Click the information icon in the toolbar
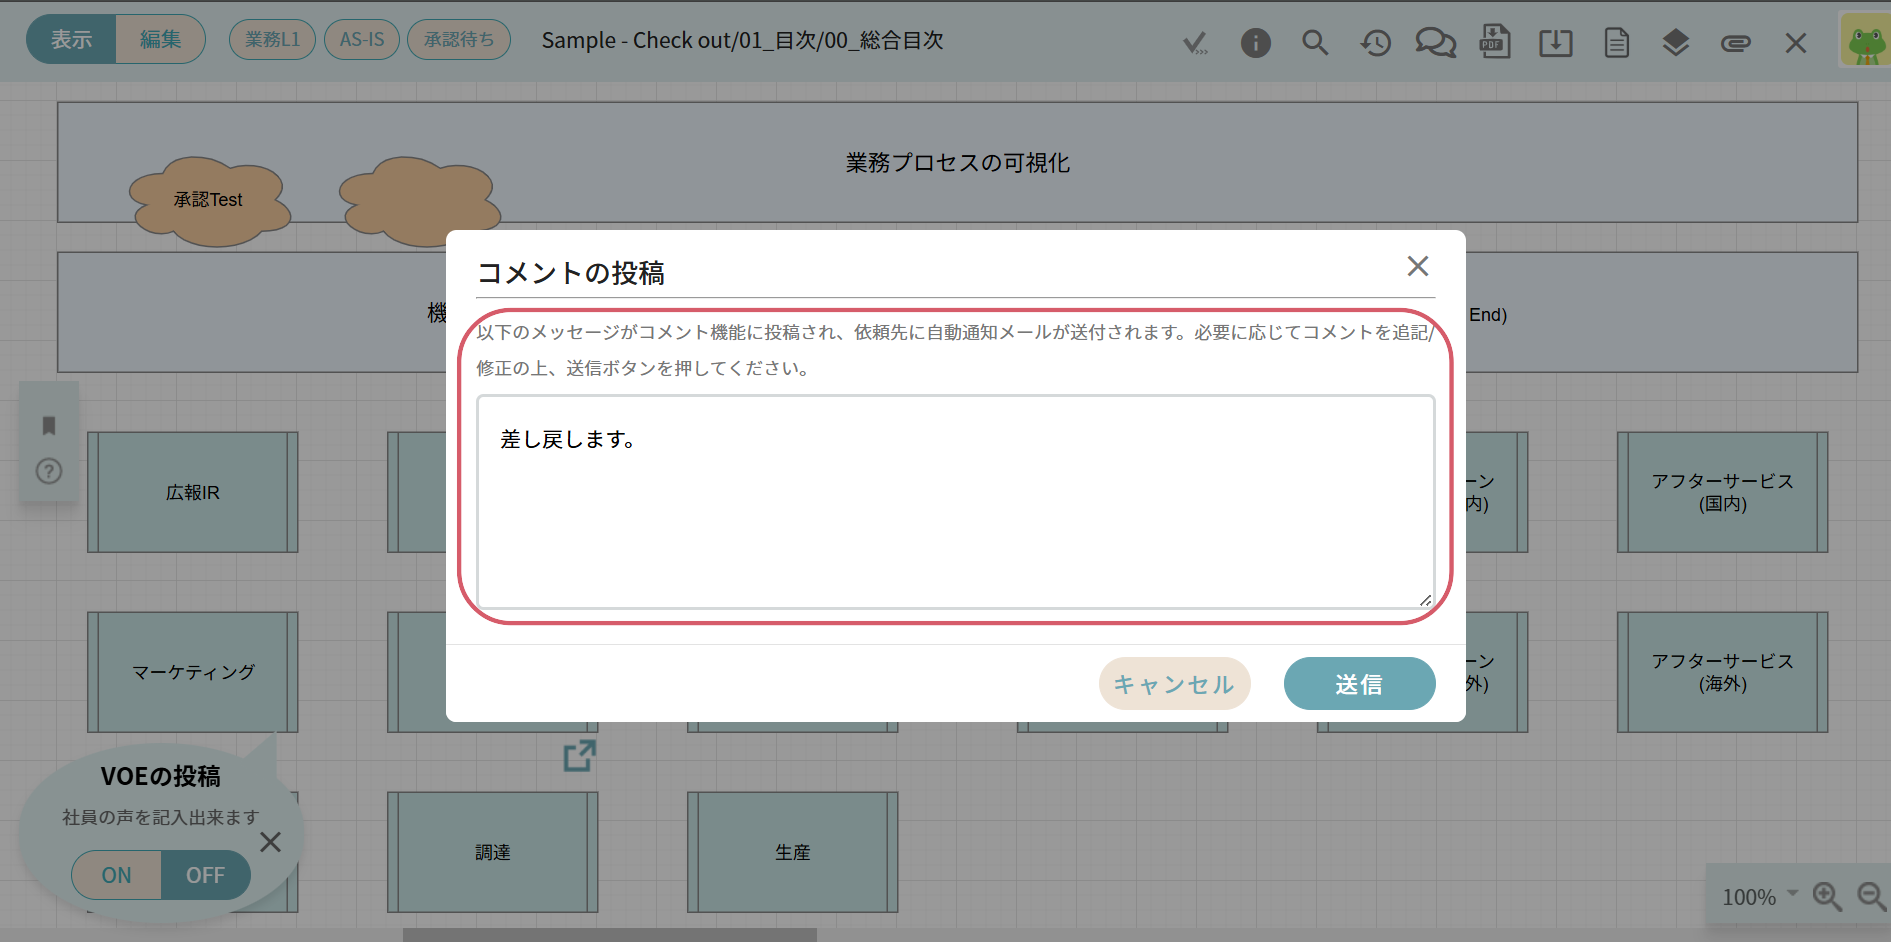 click(x=1255, y=43)
